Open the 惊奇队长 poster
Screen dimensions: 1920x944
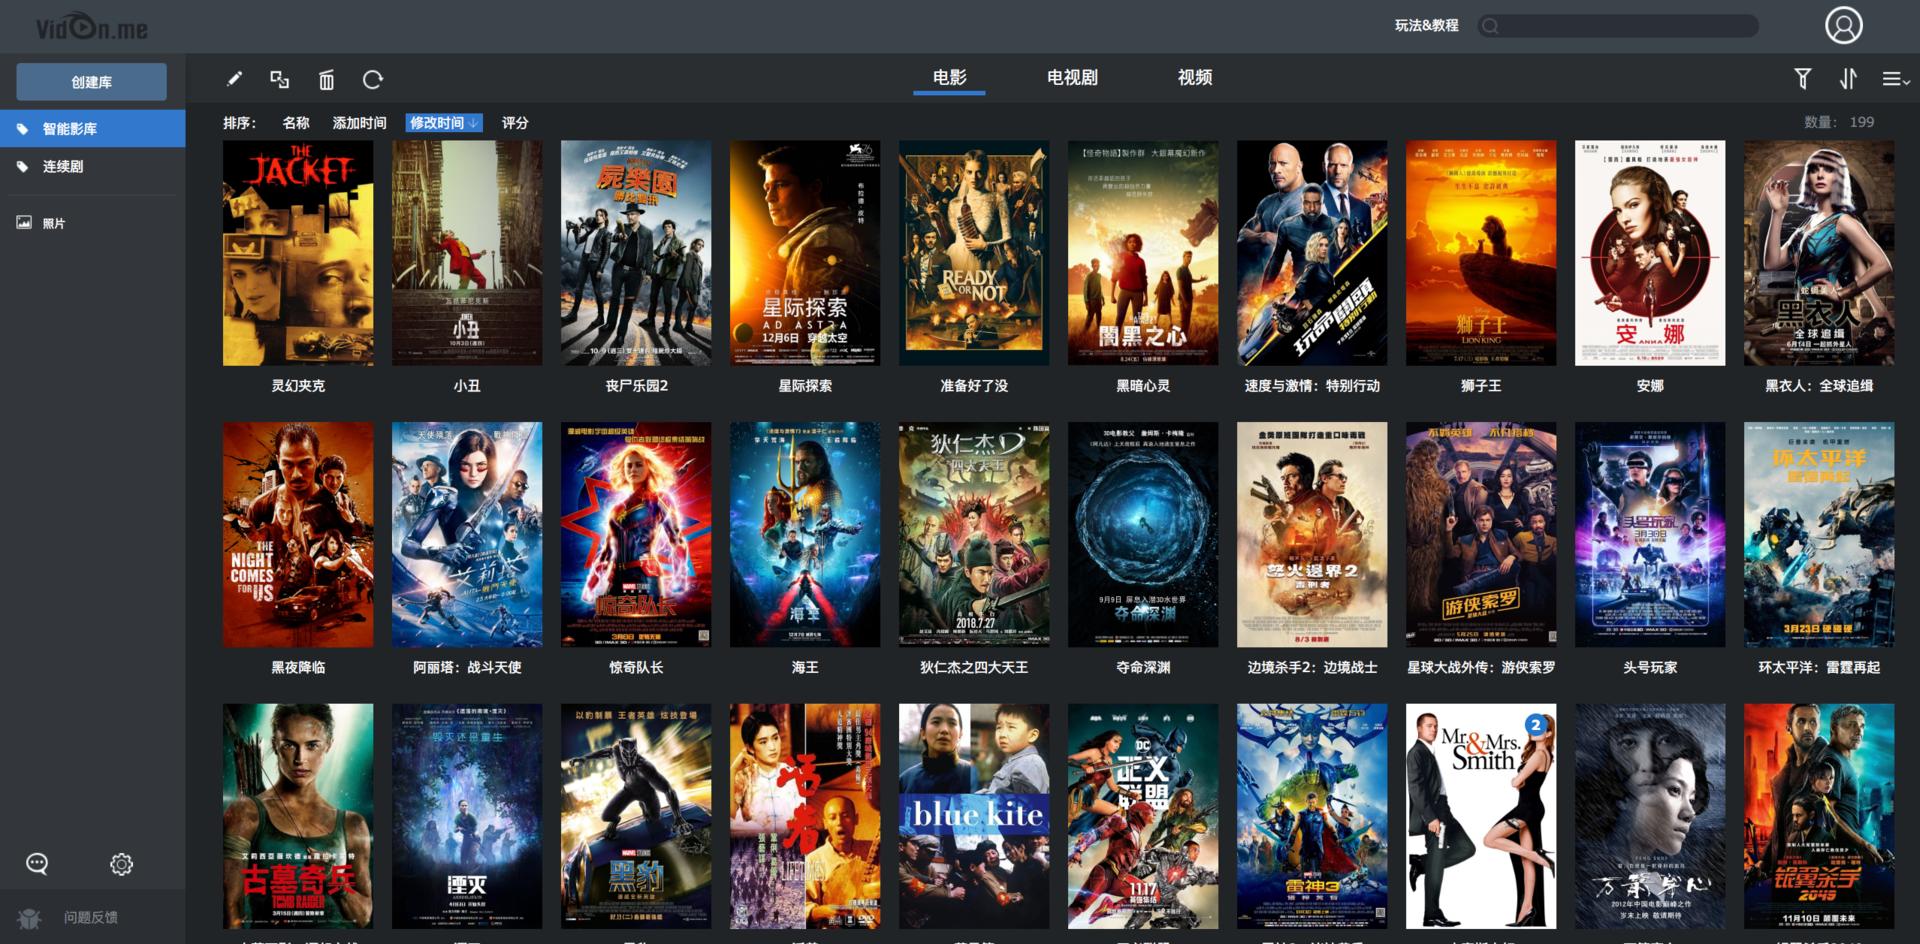tap(636, 535)
